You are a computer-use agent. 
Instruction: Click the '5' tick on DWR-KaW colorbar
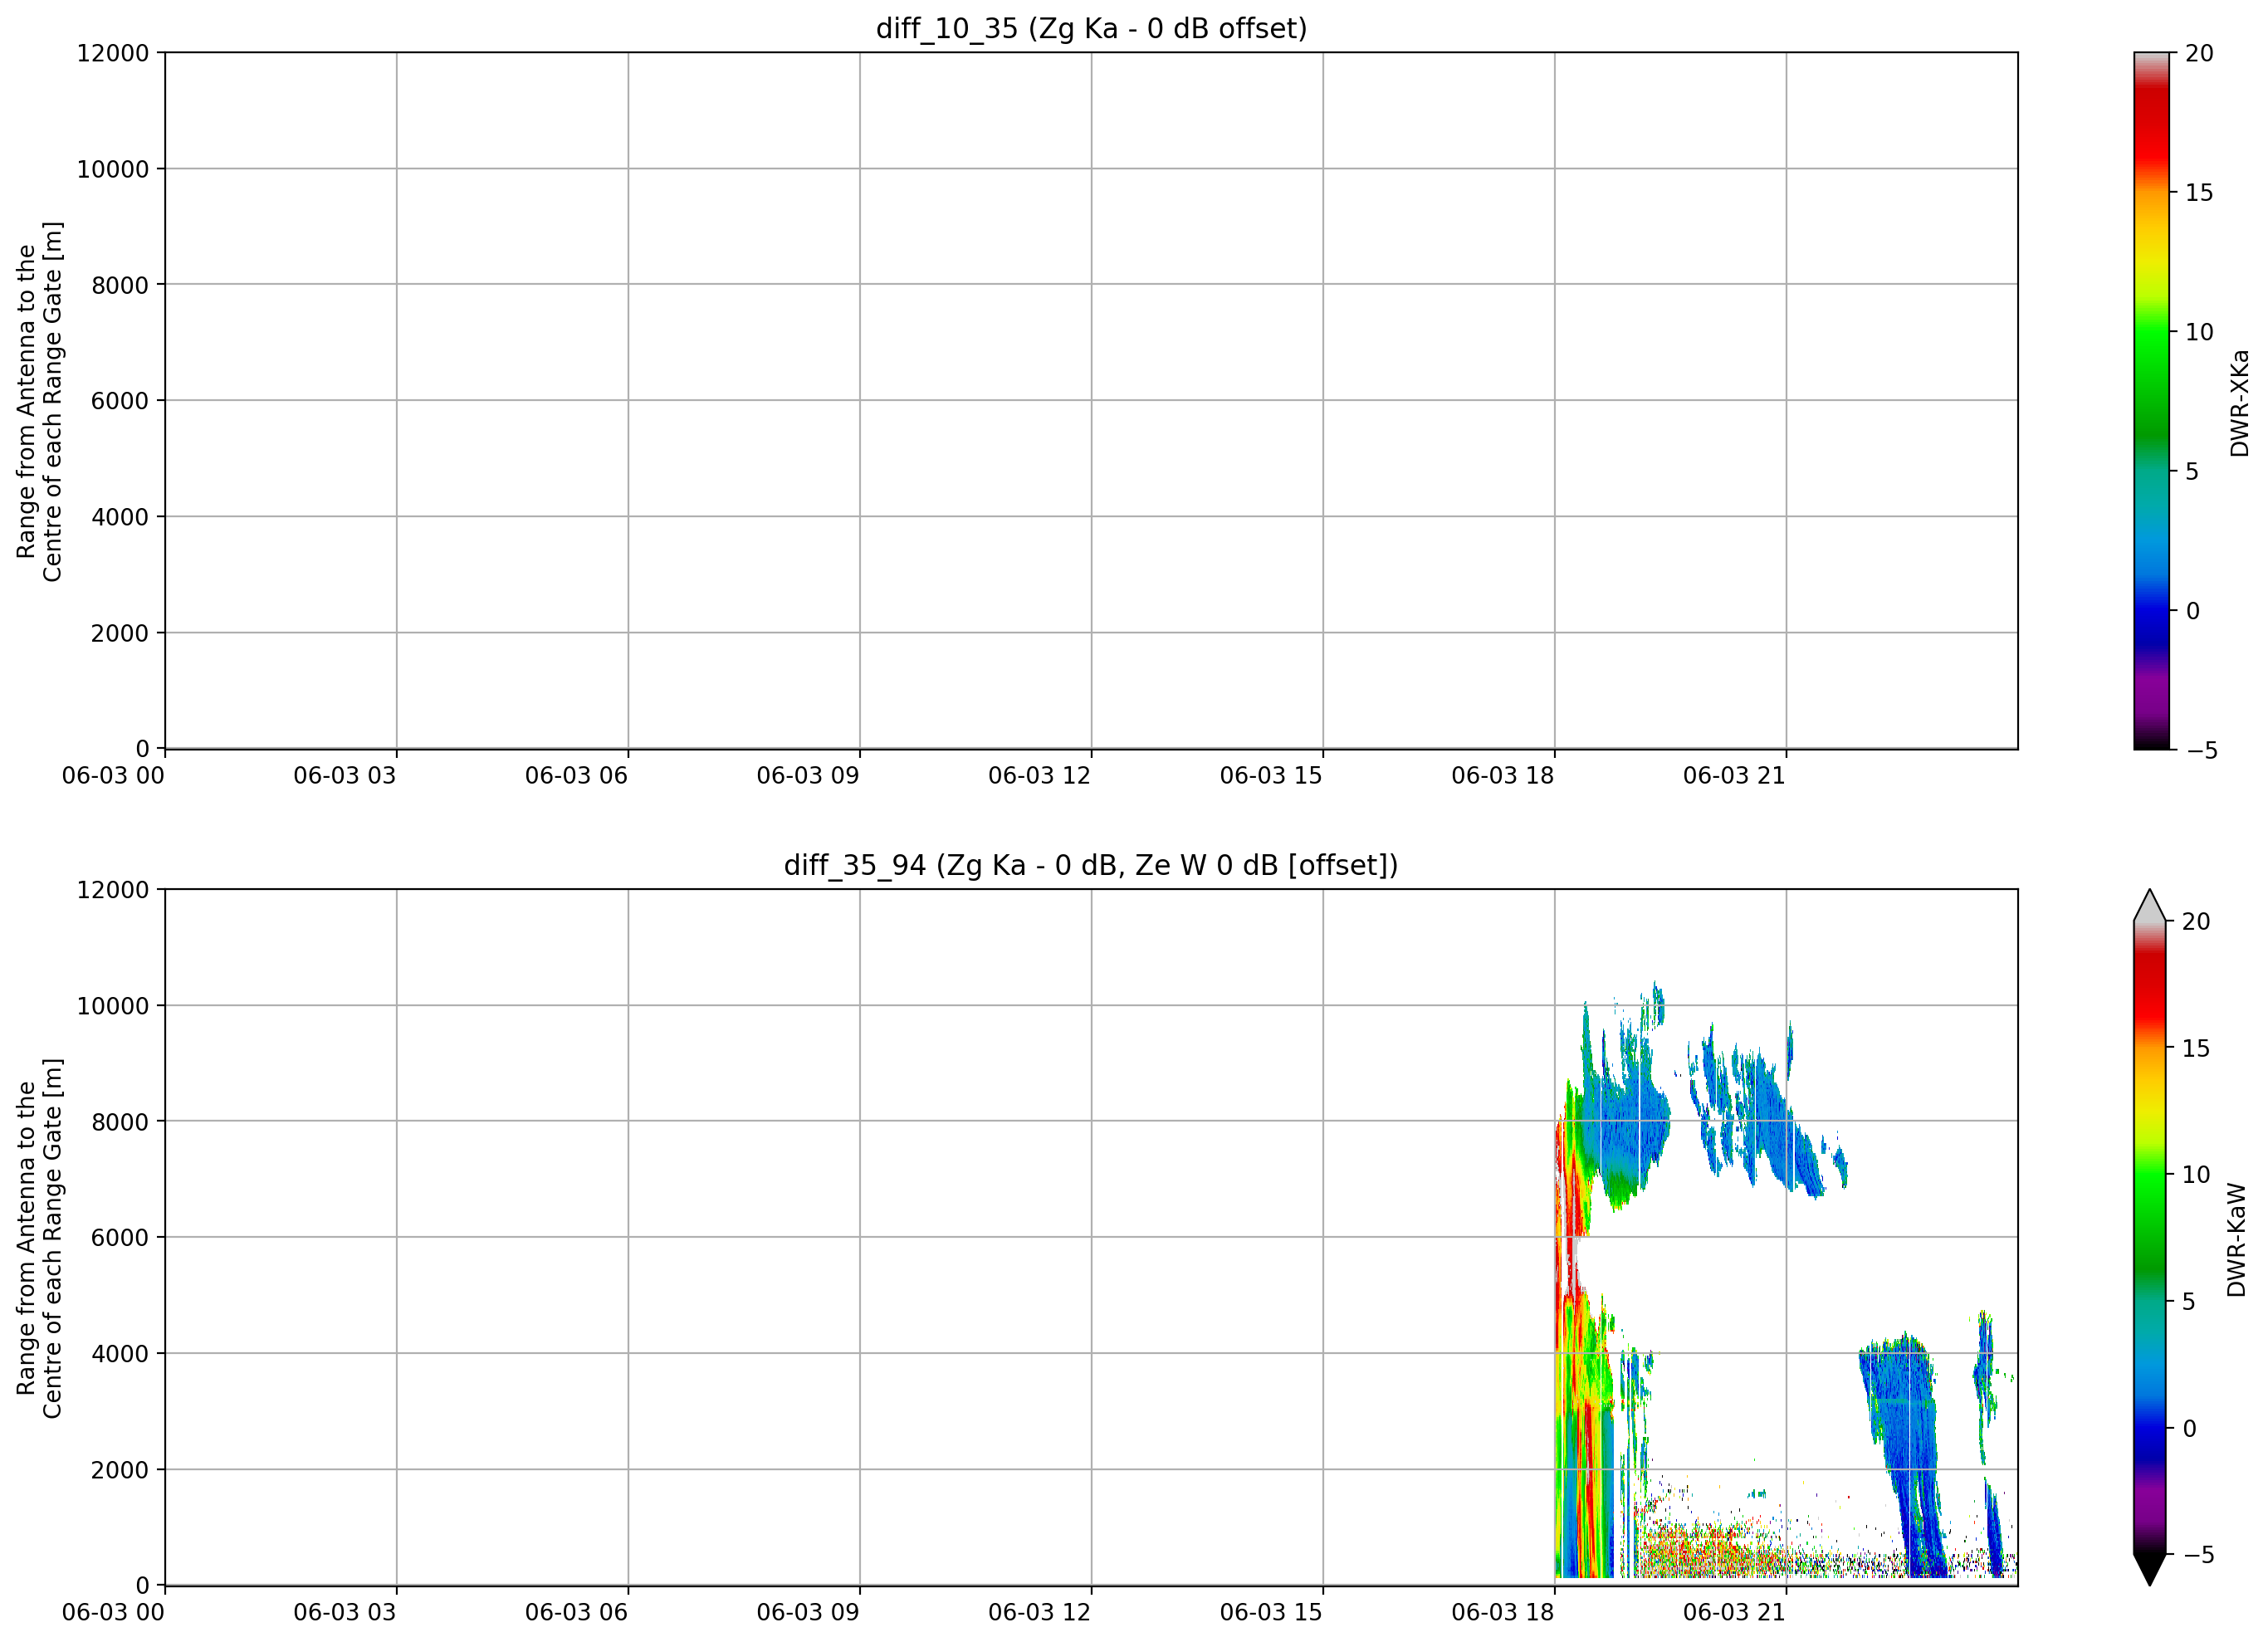click(2189, 1301)
